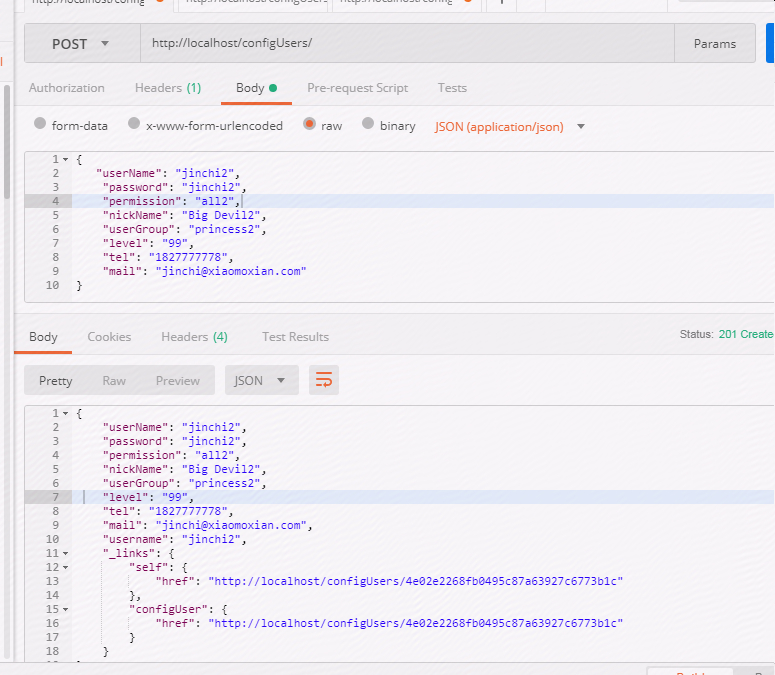775x675 pixels.
Task: Click response "permission": "all2" line
Action: coord(171,455)
